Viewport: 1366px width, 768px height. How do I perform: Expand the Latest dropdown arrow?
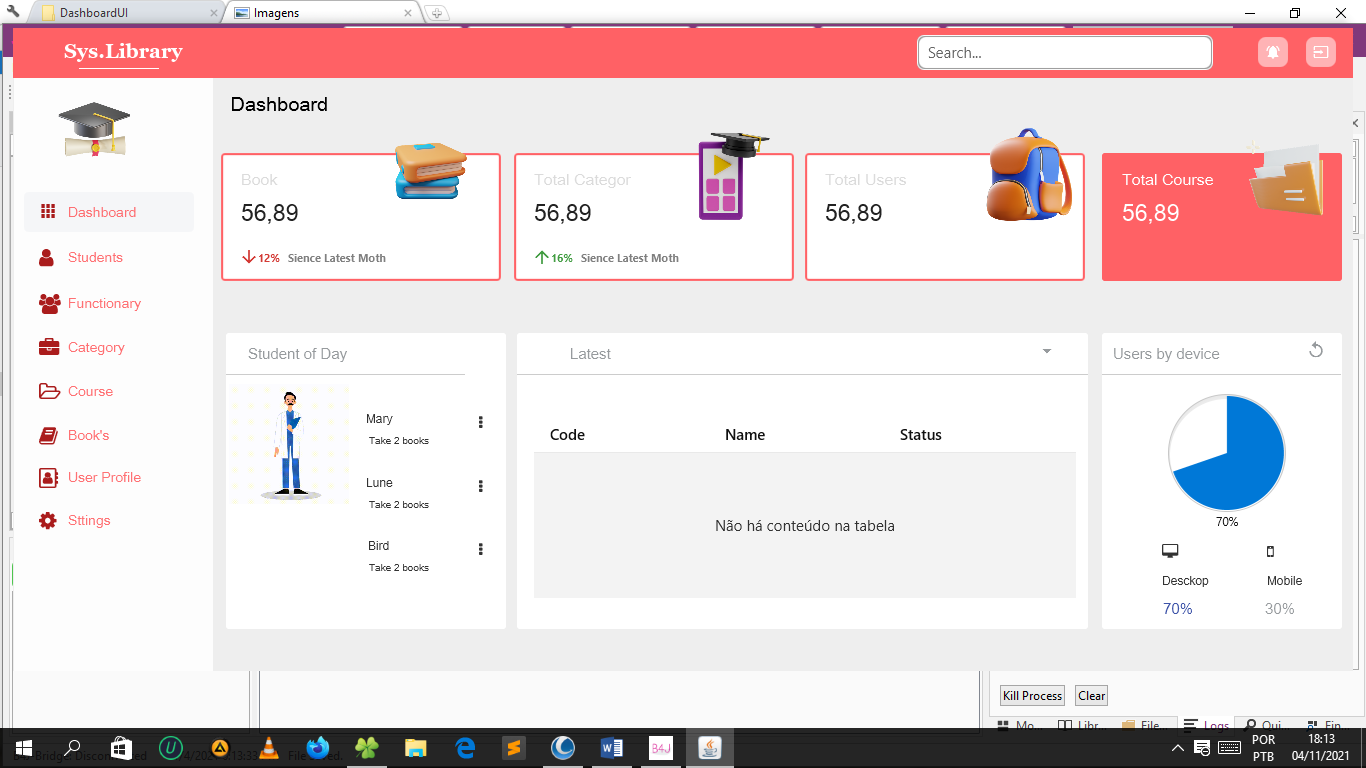pos(1047,351)
